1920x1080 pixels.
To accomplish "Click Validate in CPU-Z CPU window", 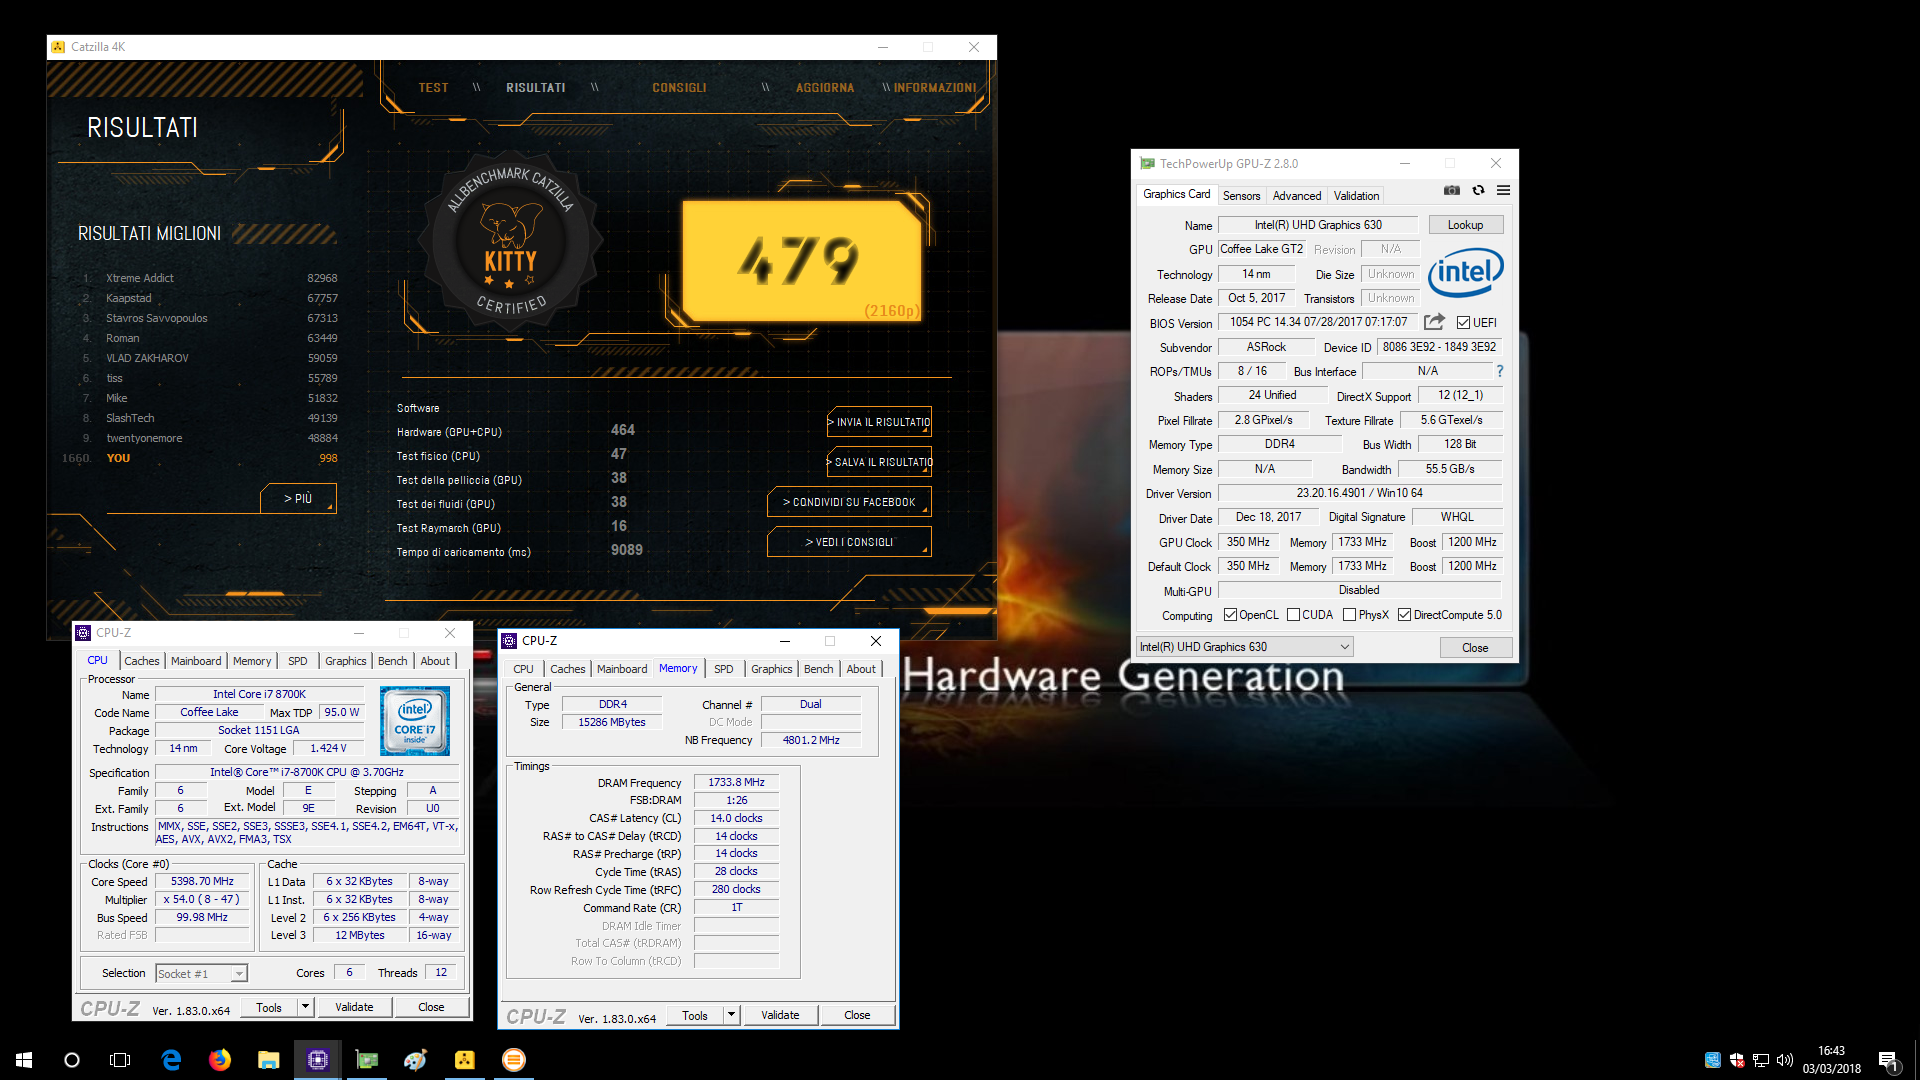I will (x=354, y=1007).
